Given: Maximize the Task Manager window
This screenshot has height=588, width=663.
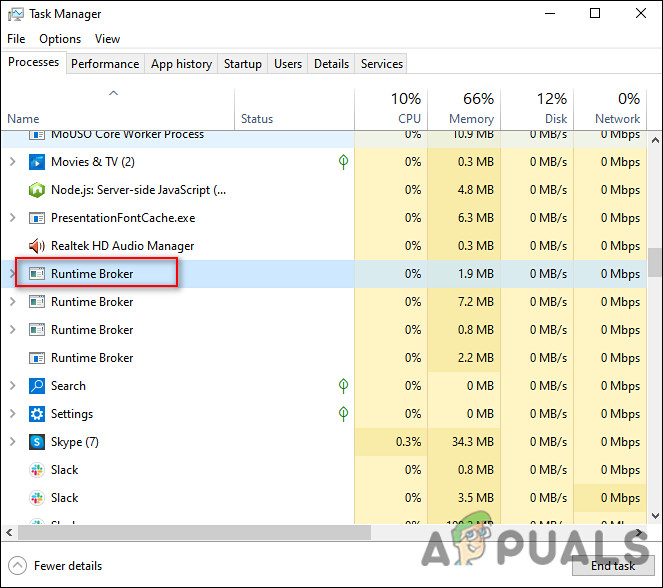Looking at the screenshot, I should [595, 14].
